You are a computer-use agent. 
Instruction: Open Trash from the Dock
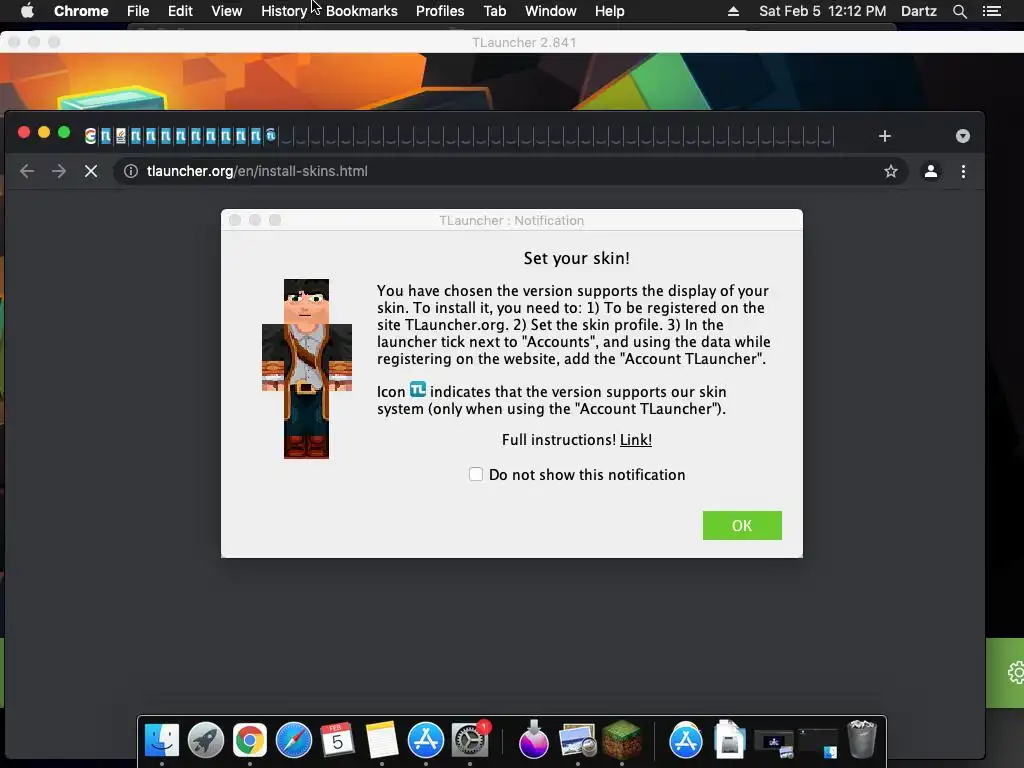coord(861,741)
